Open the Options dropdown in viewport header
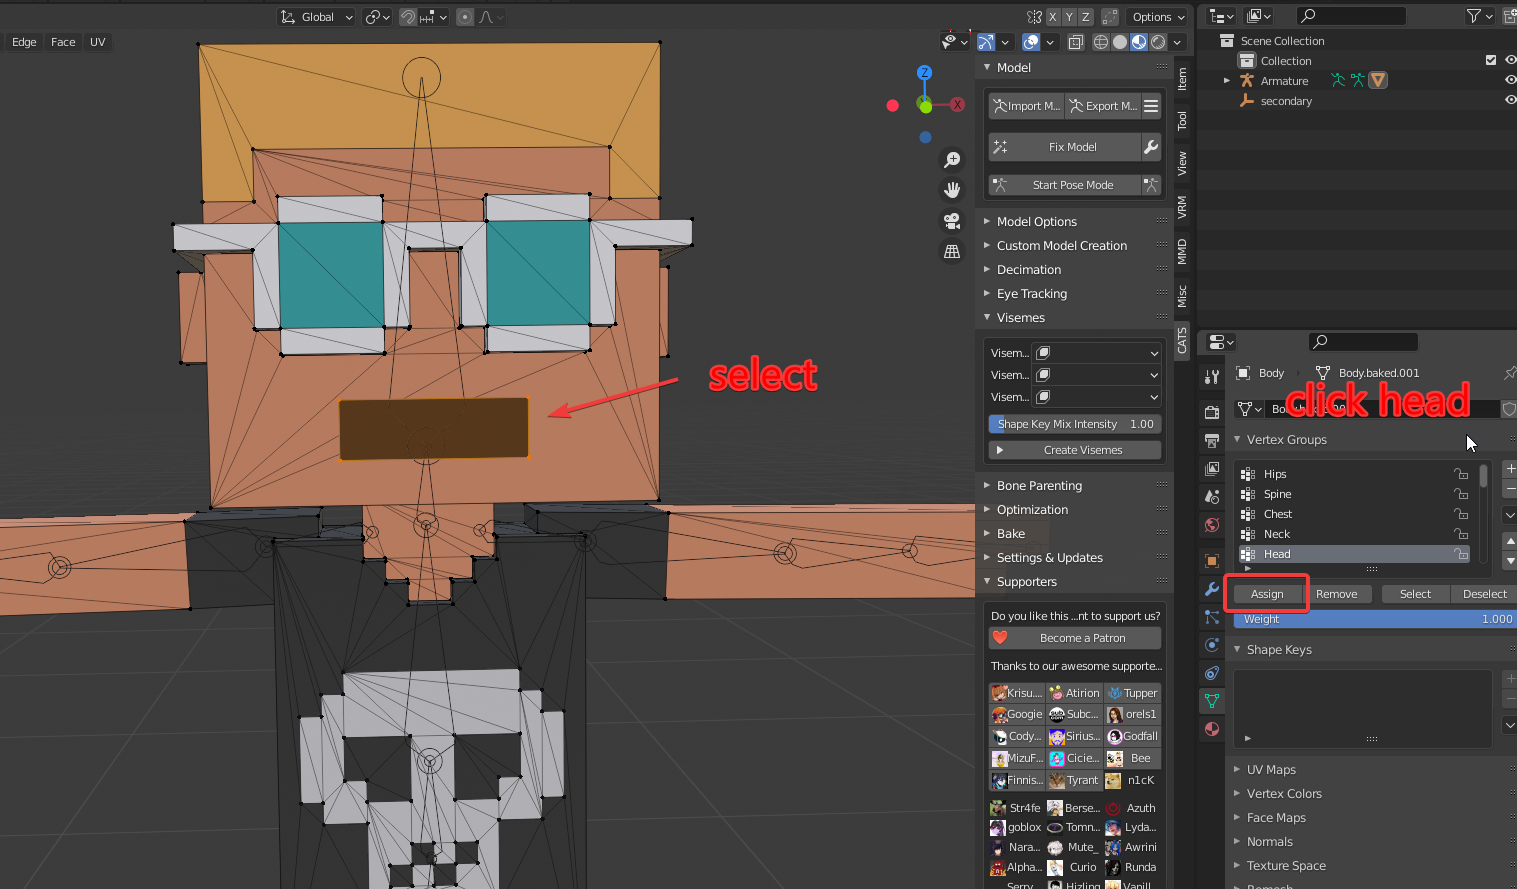Screen dimensions: 1517x889 pos(1158,17)
